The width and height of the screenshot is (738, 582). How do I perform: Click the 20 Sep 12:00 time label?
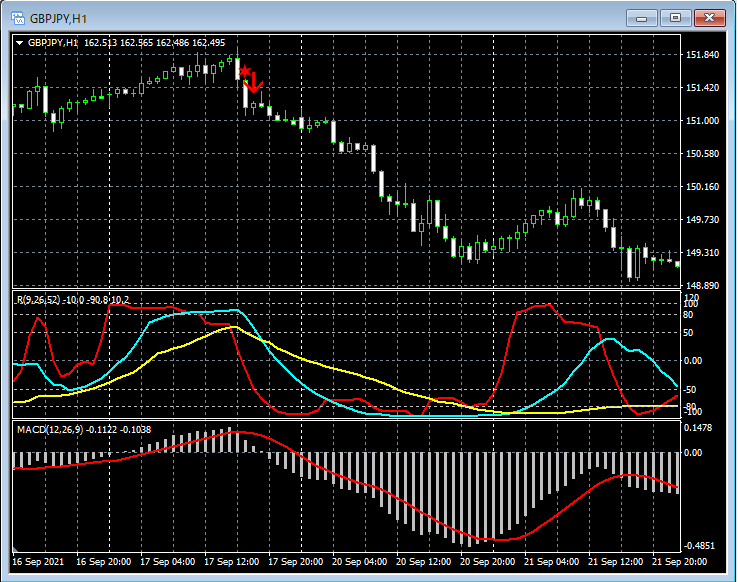coord(424,562)
